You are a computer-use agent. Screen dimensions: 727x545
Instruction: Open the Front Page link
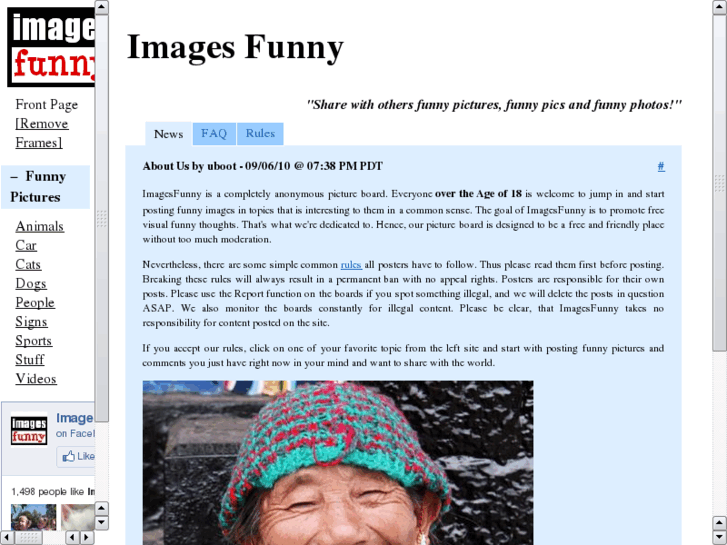tap(46, 104)
